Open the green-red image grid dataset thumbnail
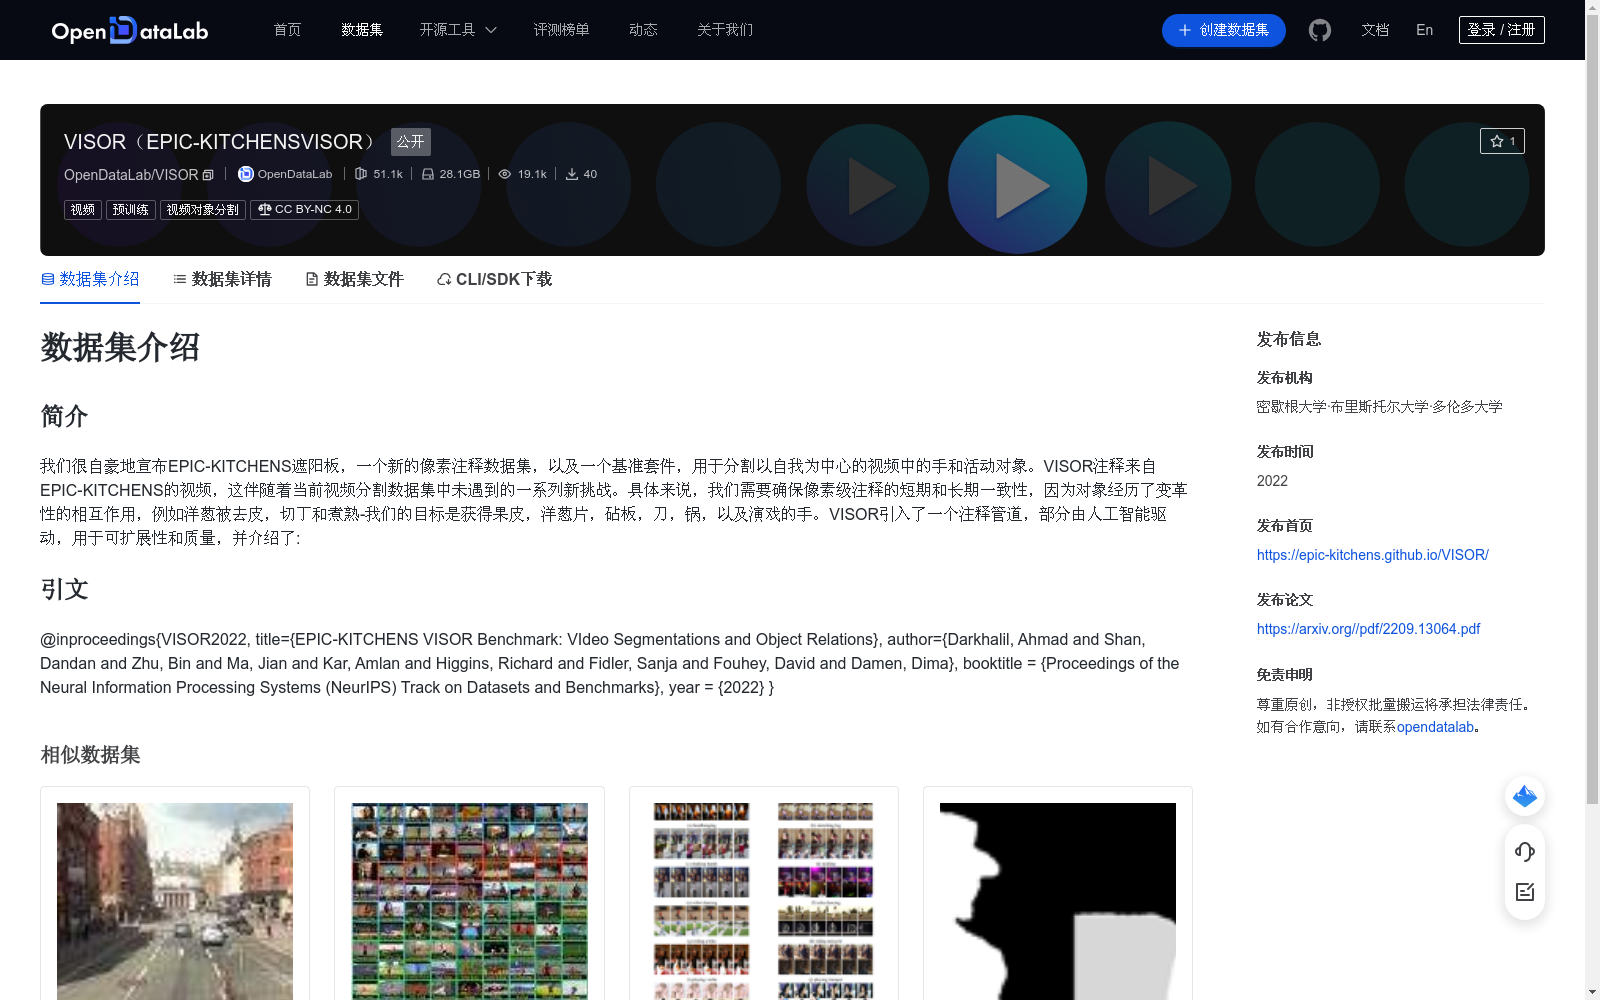 coord(470,901)
